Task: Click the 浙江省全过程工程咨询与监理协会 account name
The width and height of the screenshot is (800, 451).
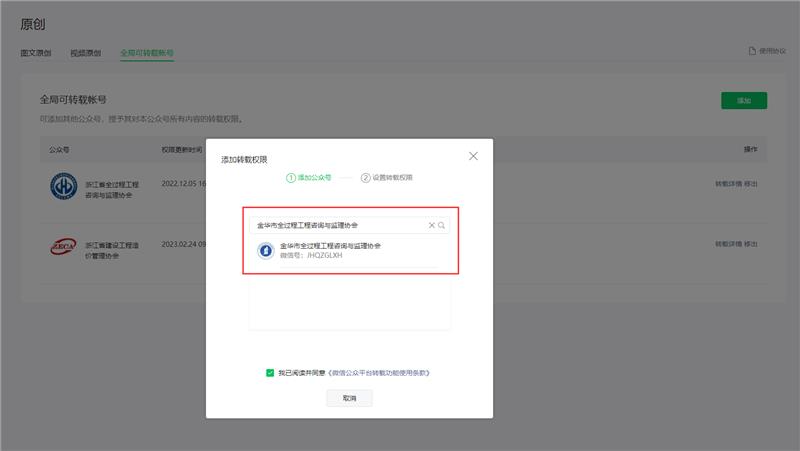Action: pos(112,190)
